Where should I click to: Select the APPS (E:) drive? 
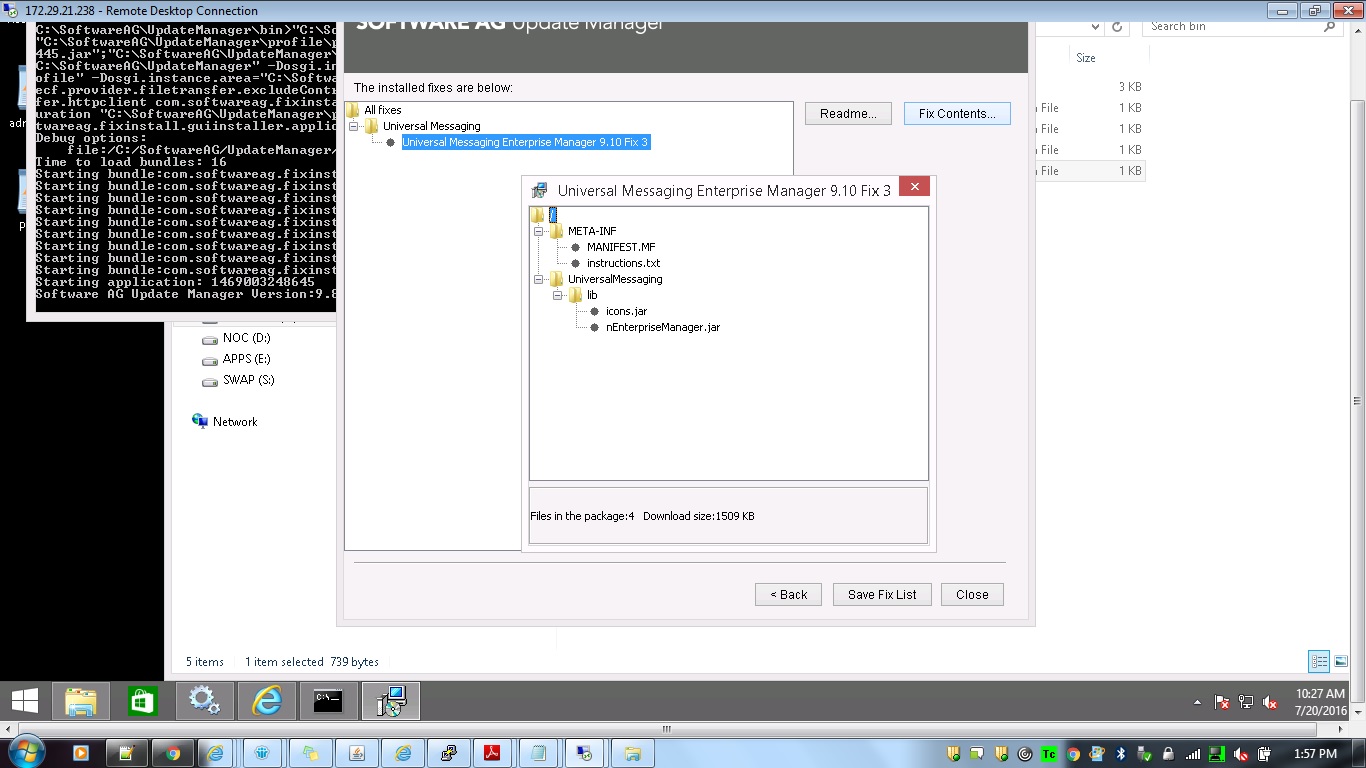[236, 359]
